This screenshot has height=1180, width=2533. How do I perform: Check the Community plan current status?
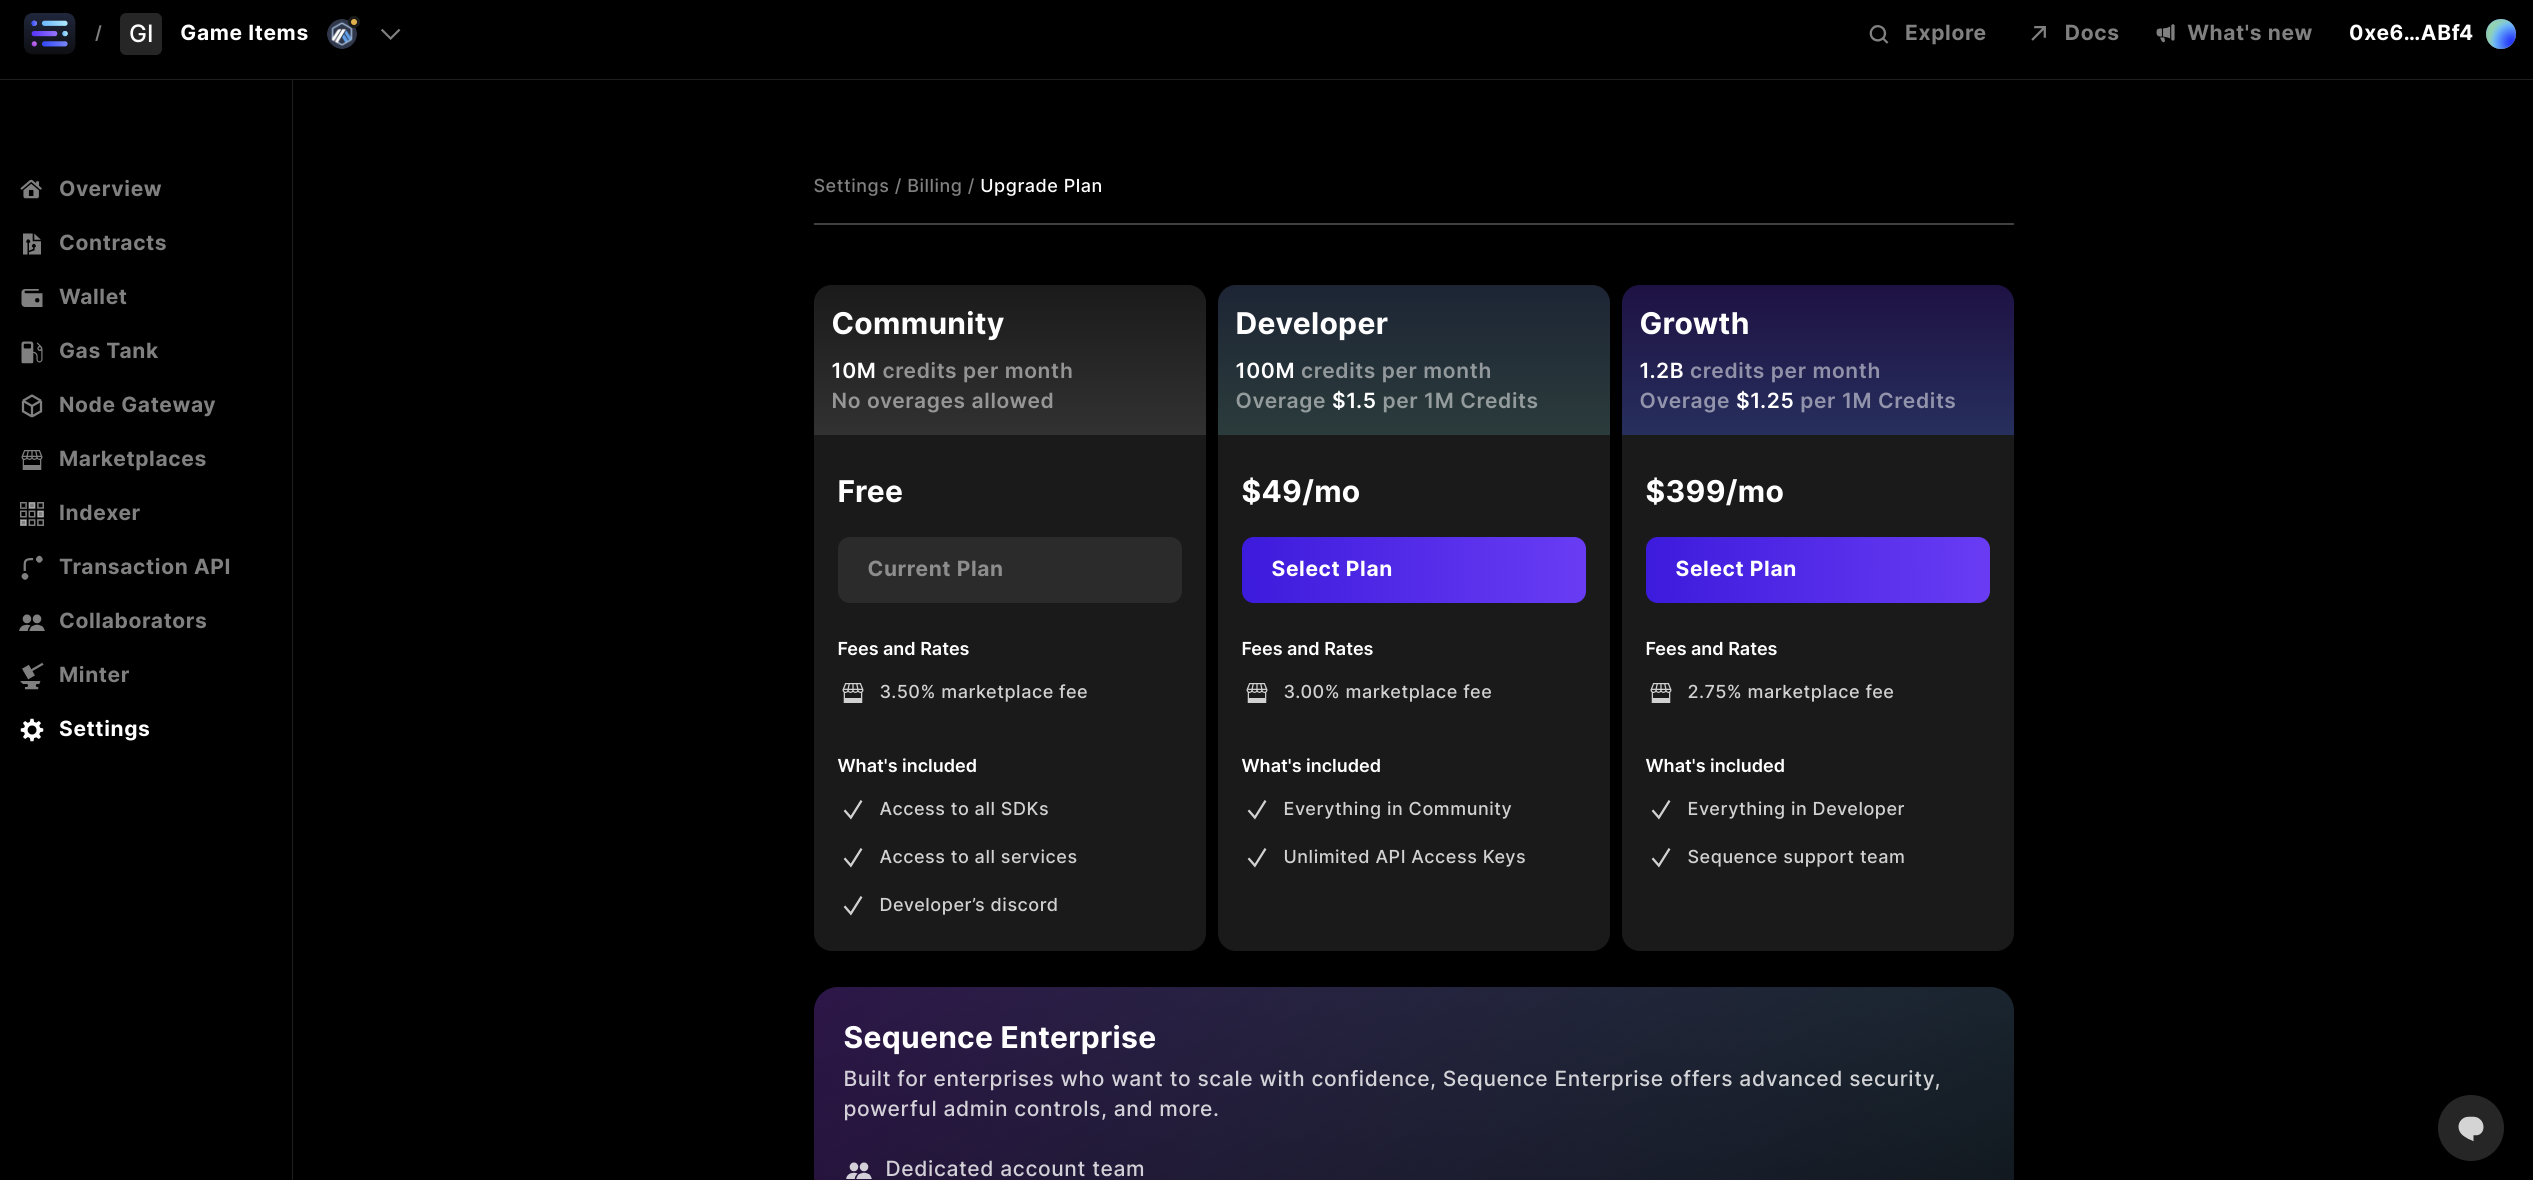coord(1008,569)
